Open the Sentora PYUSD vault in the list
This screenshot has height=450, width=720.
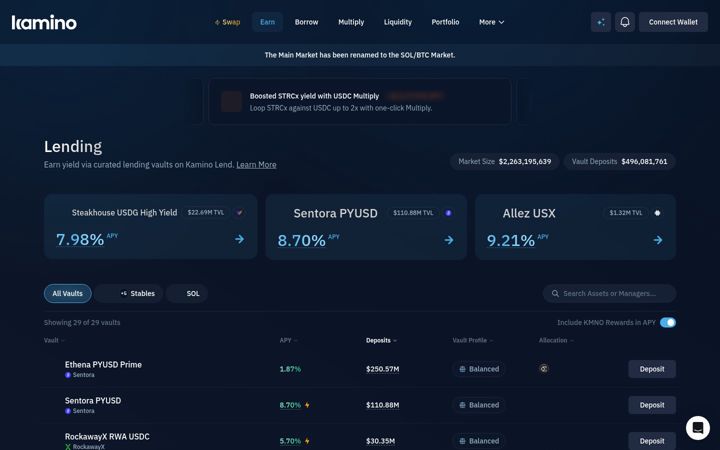click(360, 405)
